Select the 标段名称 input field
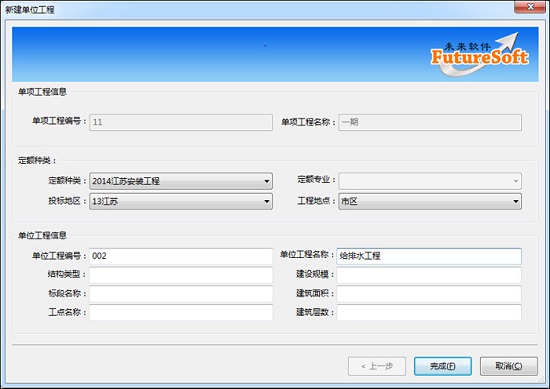The width and height of the screenshot is (550, 389). [181, 294]
